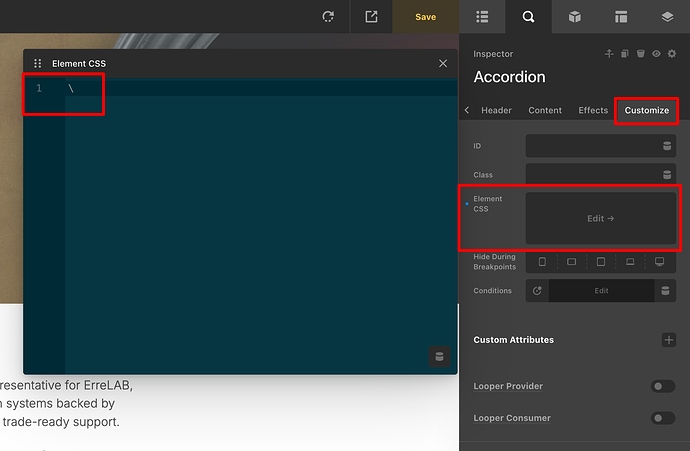Open dynamic content for Conditions
The height and width of the screenshot is (451, 690).
click(665, 290)
